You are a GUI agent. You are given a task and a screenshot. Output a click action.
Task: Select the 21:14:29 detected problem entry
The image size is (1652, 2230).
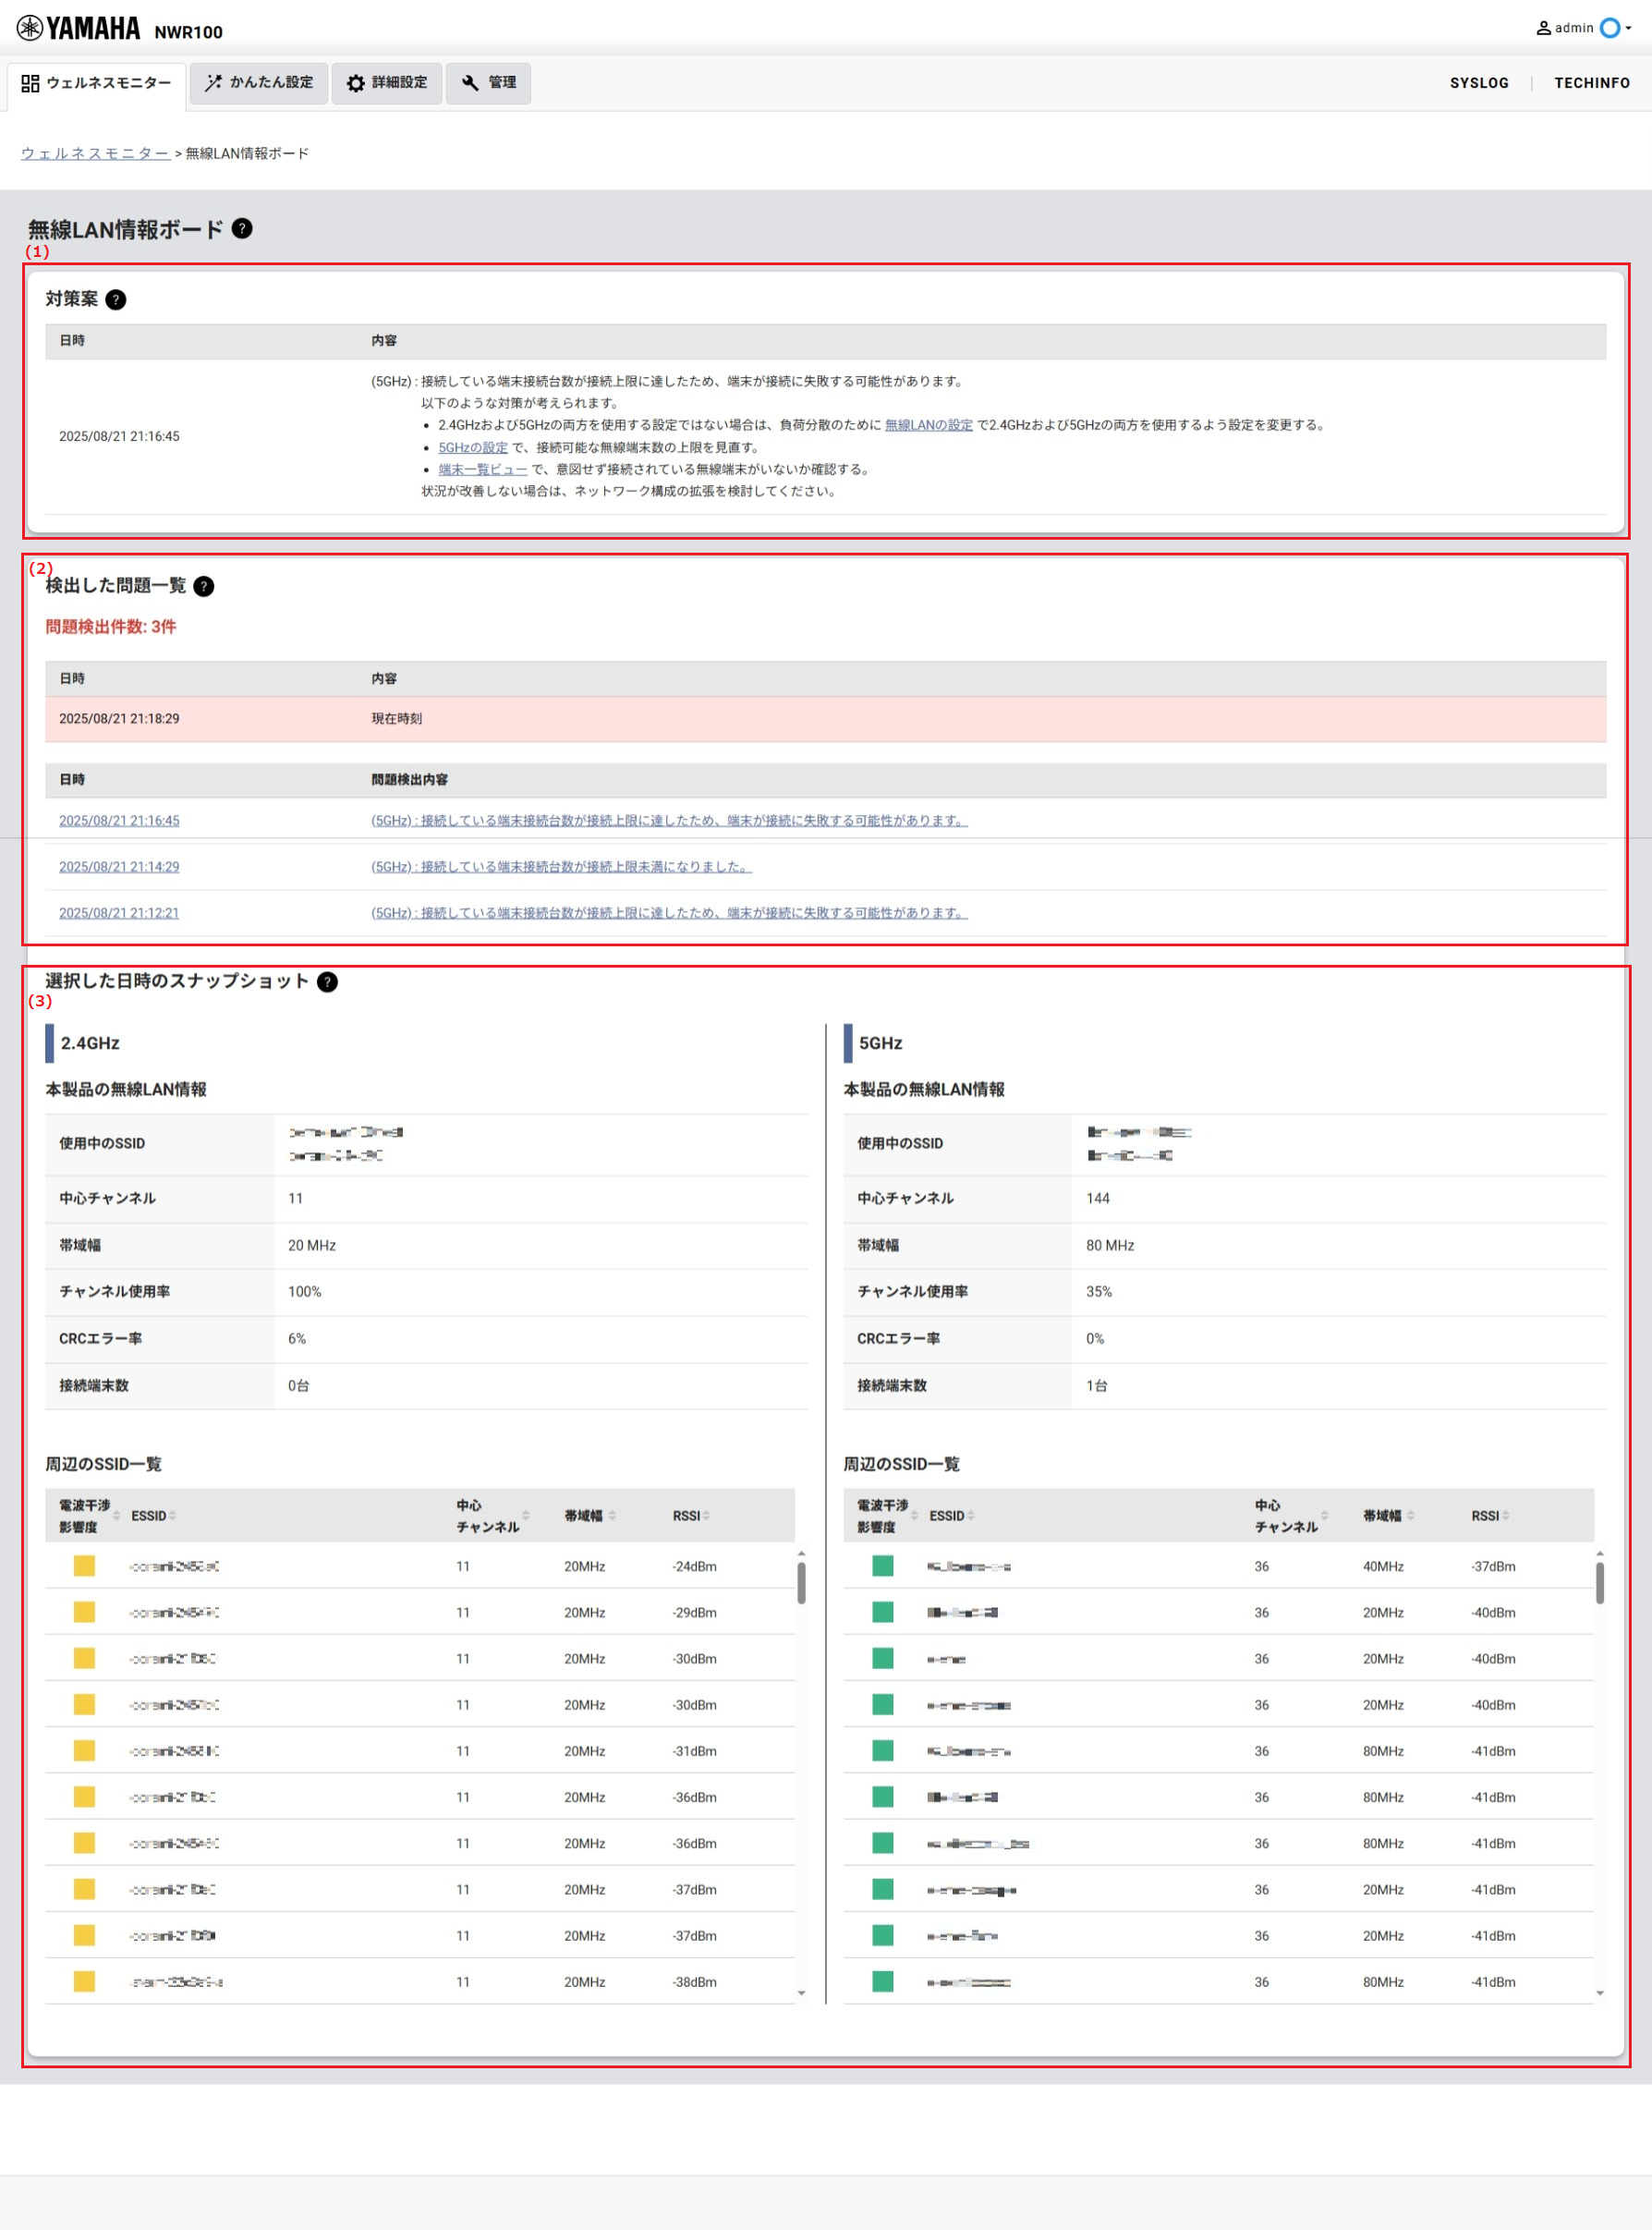coord(119,867)
